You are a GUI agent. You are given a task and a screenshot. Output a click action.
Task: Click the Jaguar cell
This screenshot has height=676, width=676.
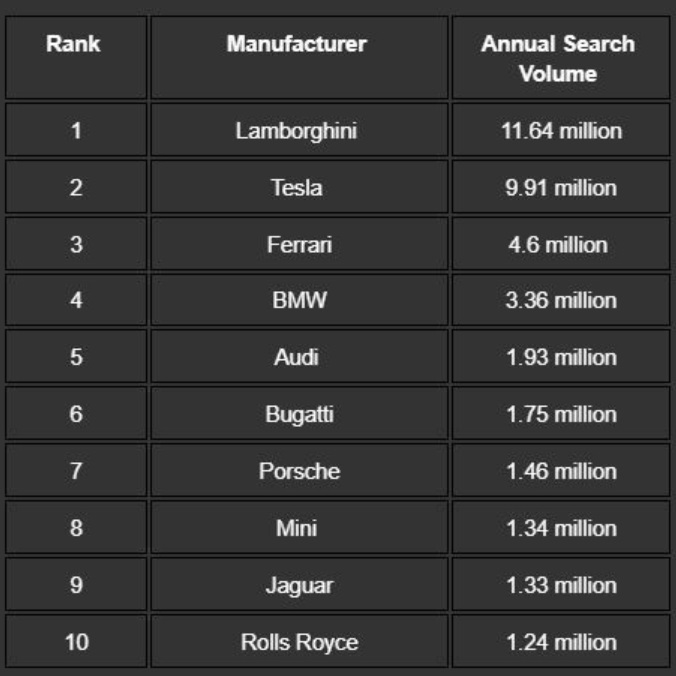point(297,585)
